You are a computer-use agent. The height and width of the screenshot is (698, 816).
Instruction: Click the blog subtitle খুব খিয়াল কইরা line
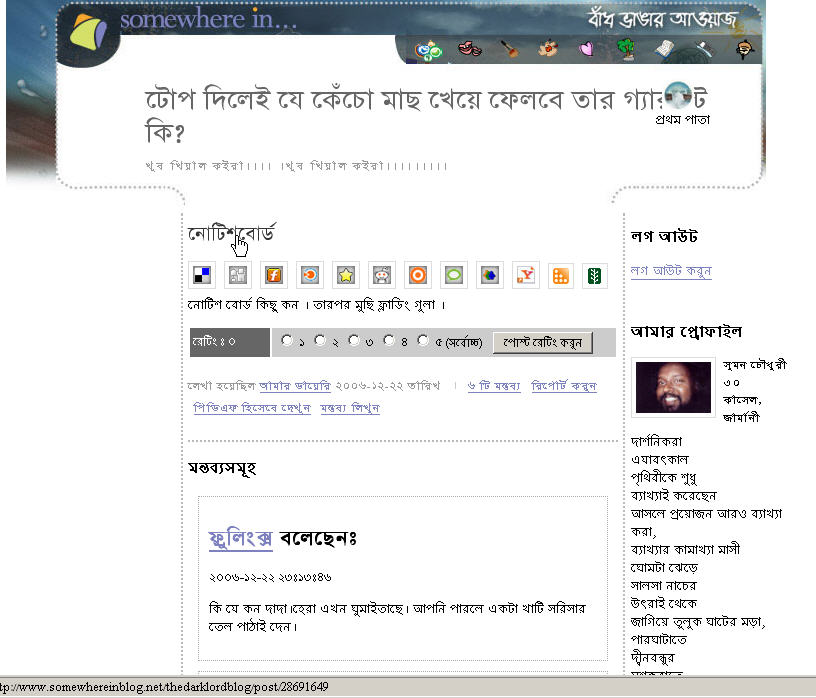[296, 166]
